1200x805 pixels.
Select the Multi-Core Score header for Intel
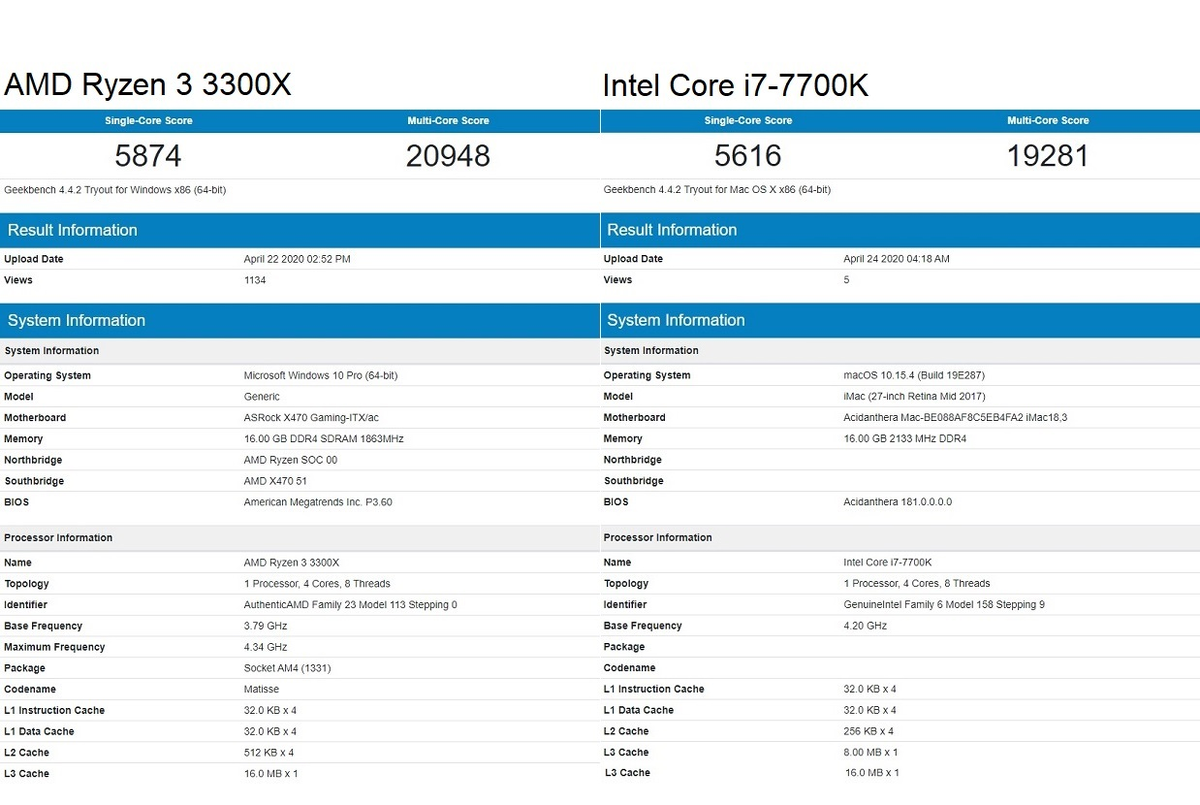pyautogui.click(x=1048, y=120)
